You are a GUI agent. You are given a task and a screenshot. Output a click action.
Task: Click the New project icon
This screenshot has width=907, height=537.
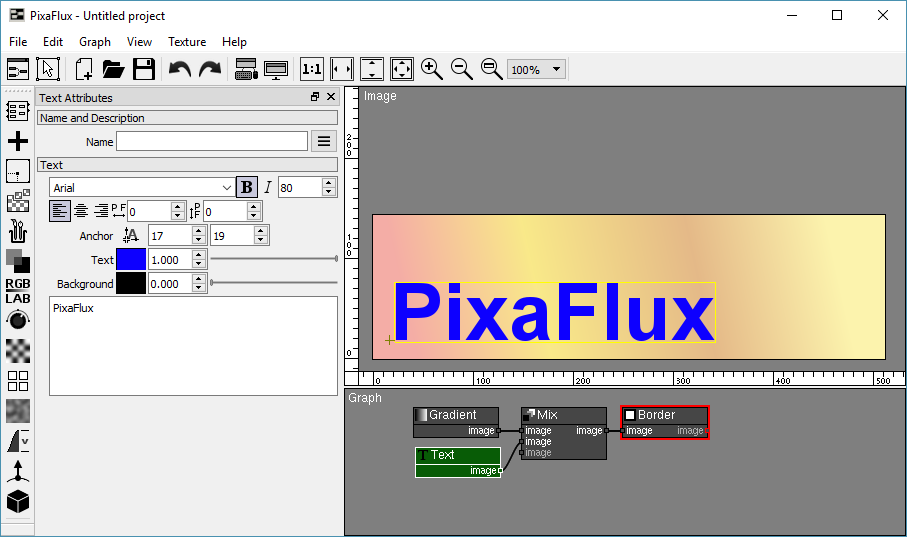(84, 69)
